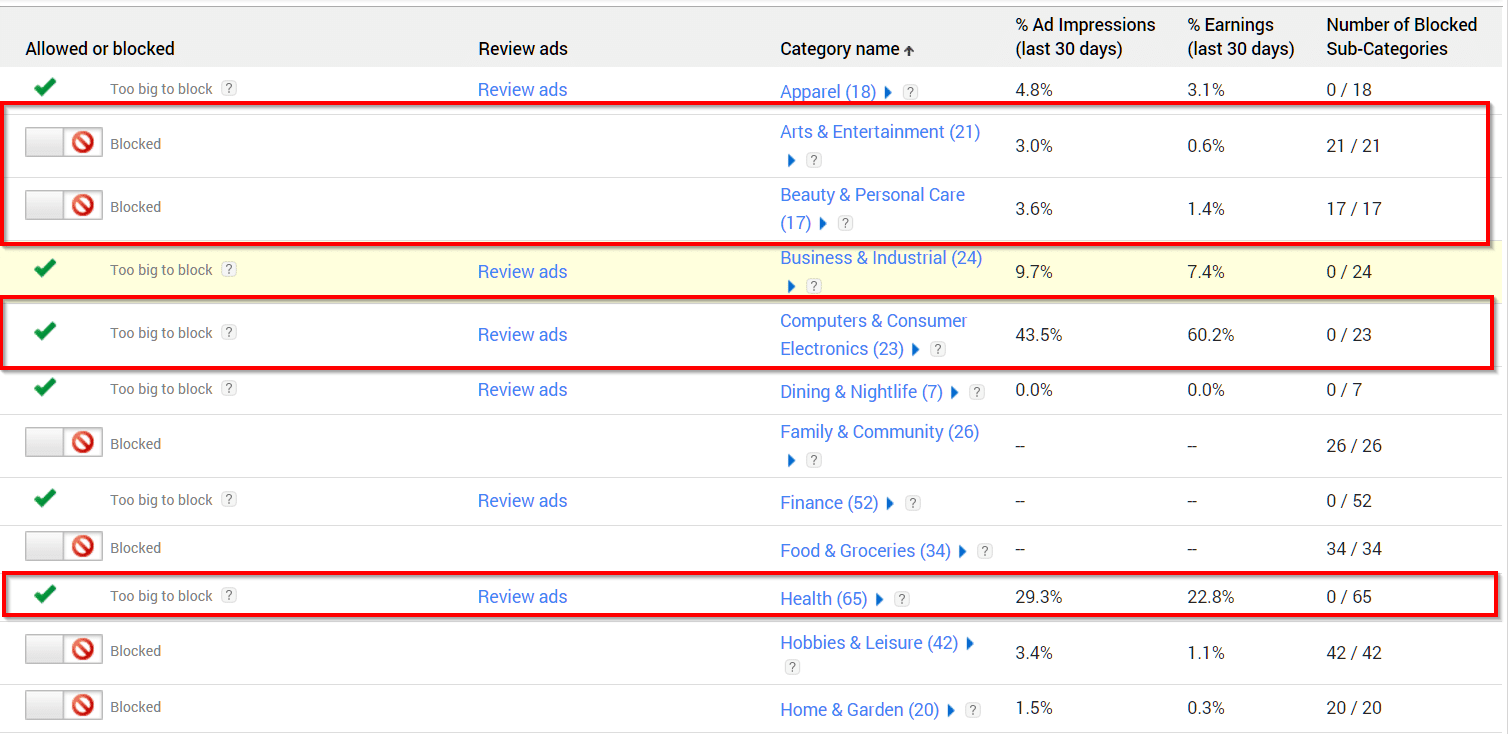This screenshot has width=1508, height=734.
Task: Toggle the Home & Garden block switch
Action: [64, 706]
